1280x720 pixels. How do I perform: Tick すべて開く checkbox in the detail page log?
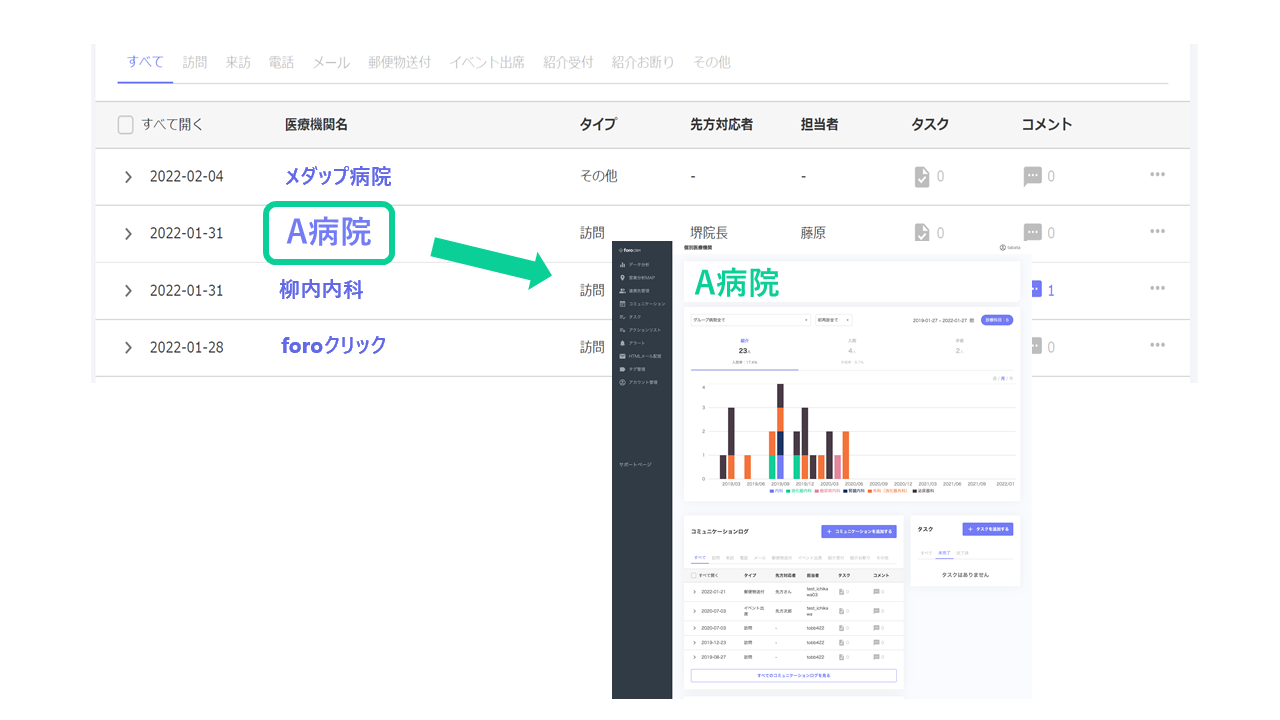coord(695,576)
